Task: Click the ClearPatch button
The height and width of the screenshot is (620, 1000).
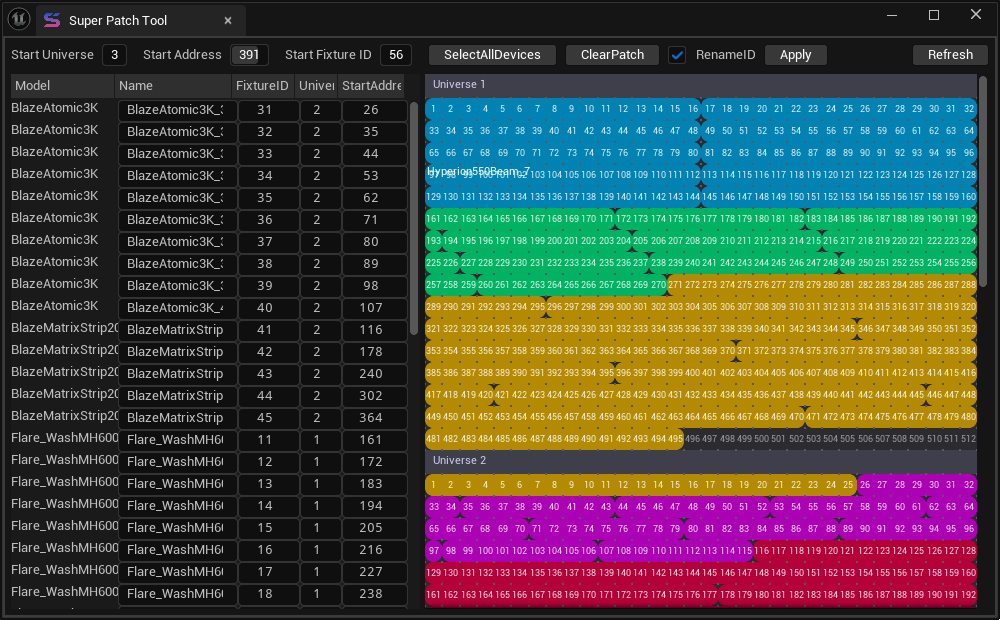Action: pos(612,55)
